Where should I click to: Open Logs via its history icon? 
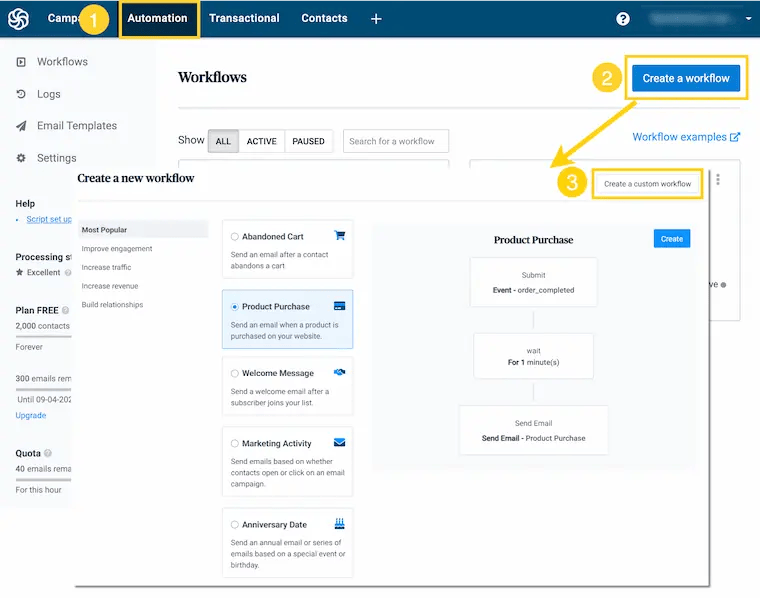[21, 94]
